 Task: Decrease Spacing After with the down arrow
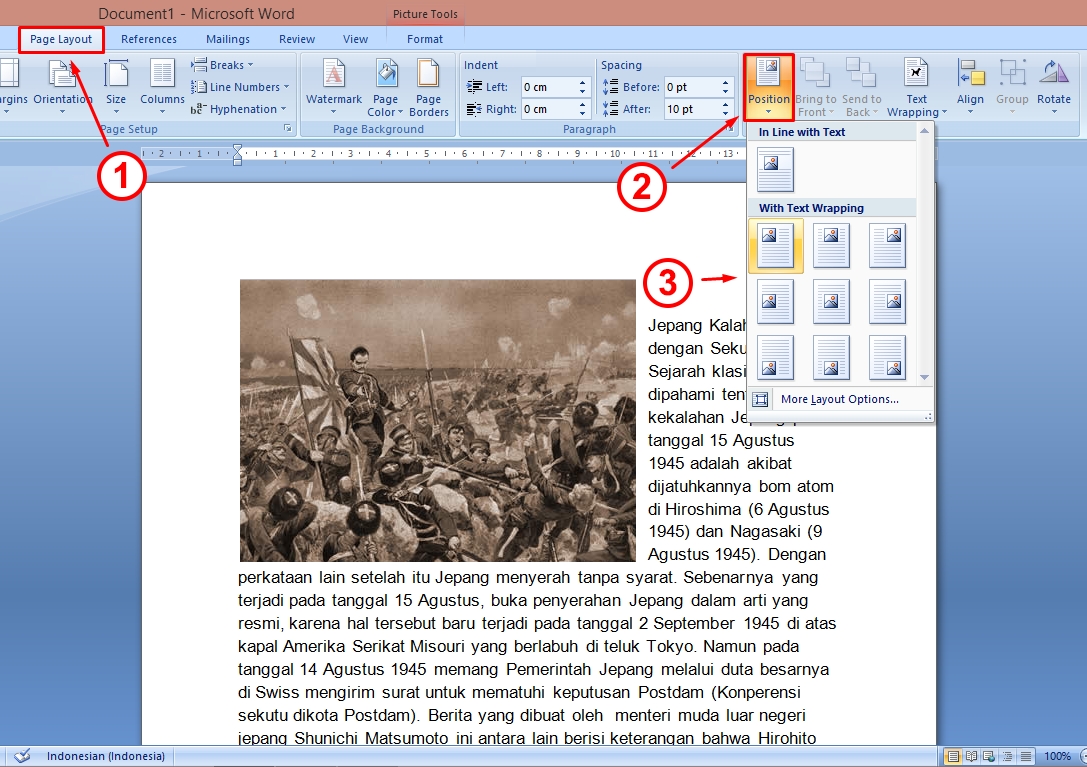pos(726,114)
